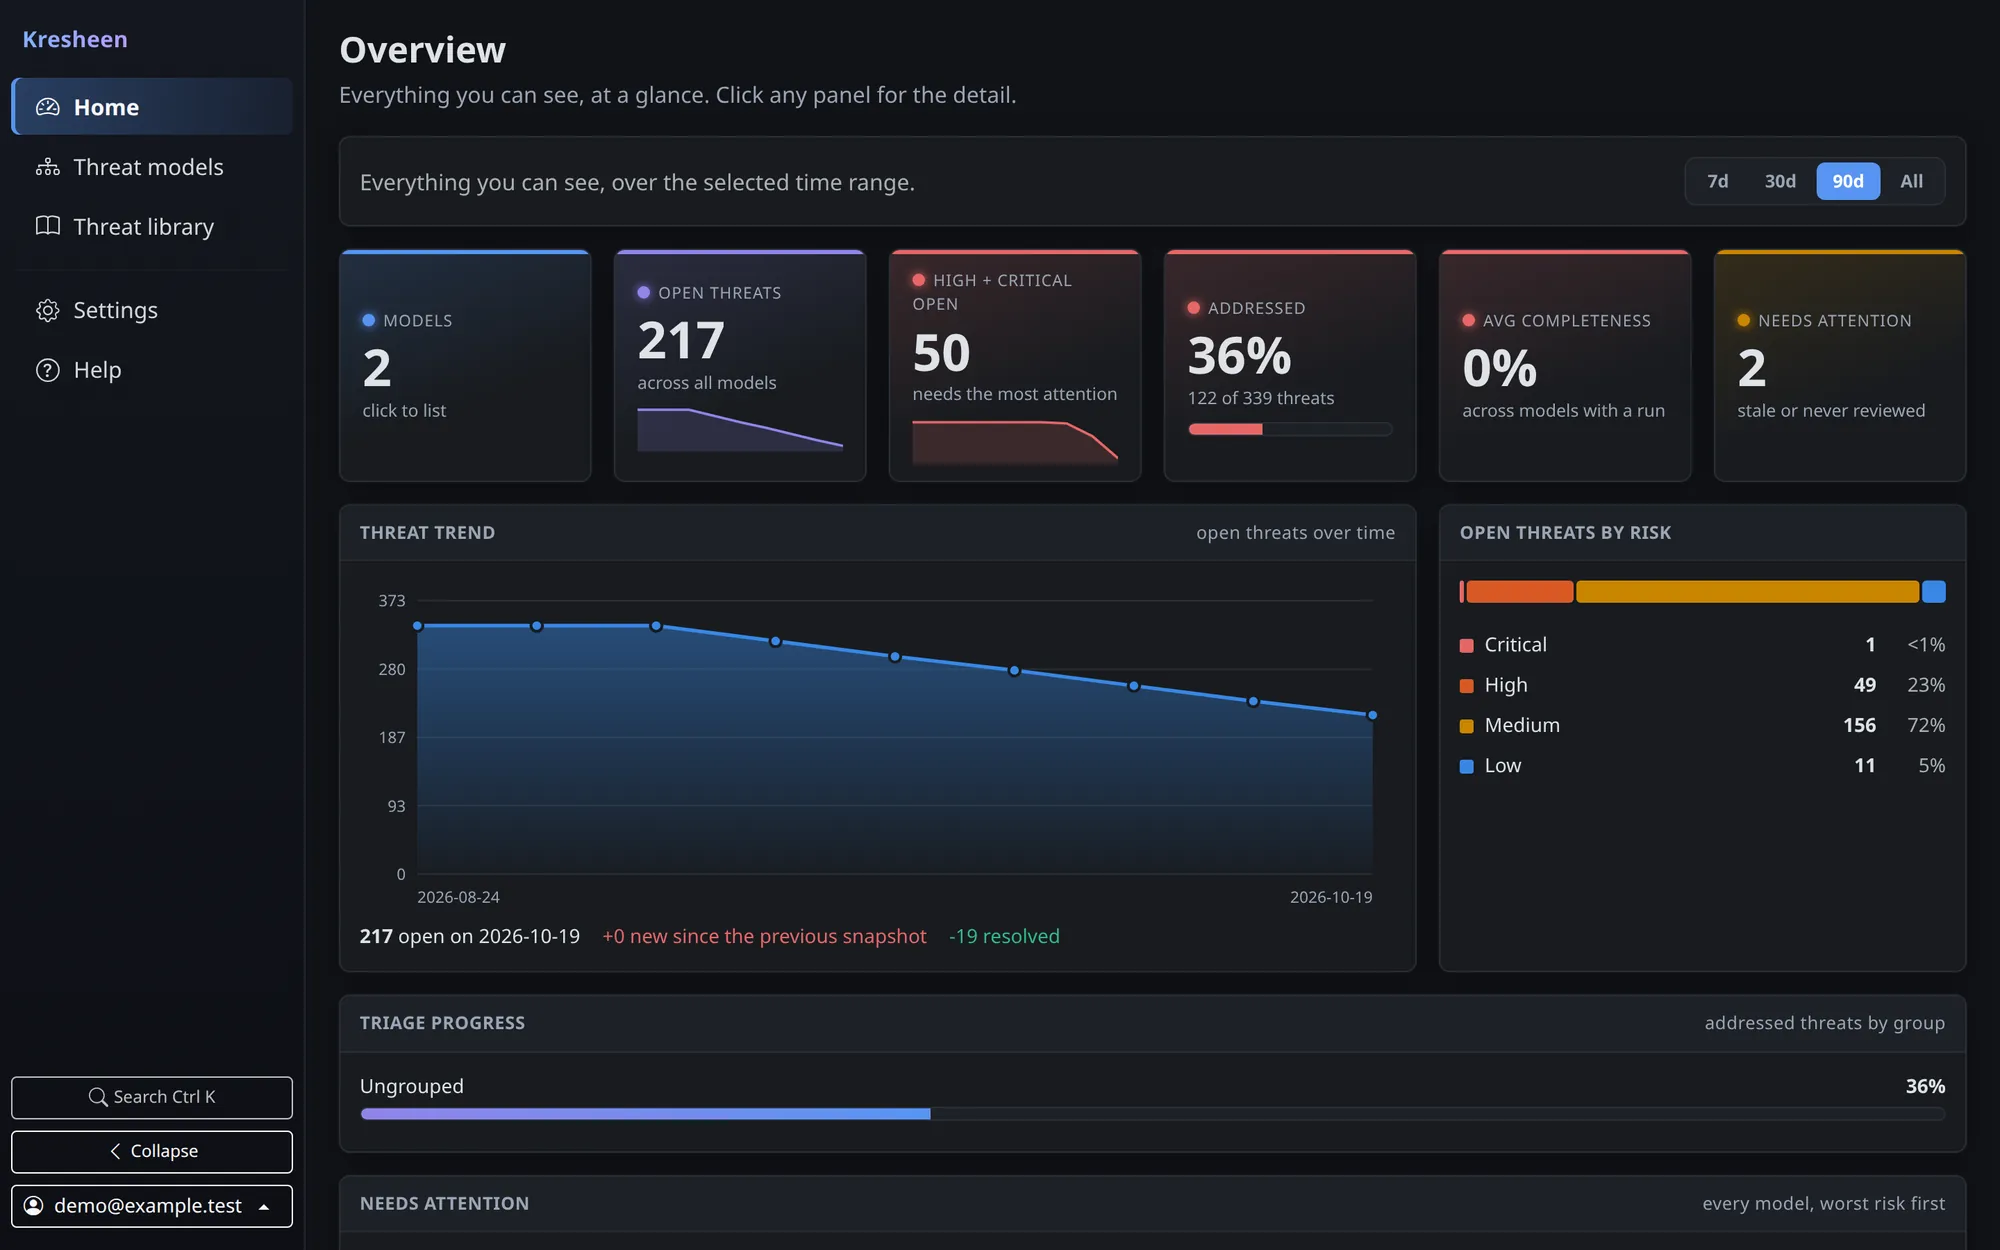Click the Low blue legend swatch
Viewport: 2000px width, 1250px height.
[1467, 766]
